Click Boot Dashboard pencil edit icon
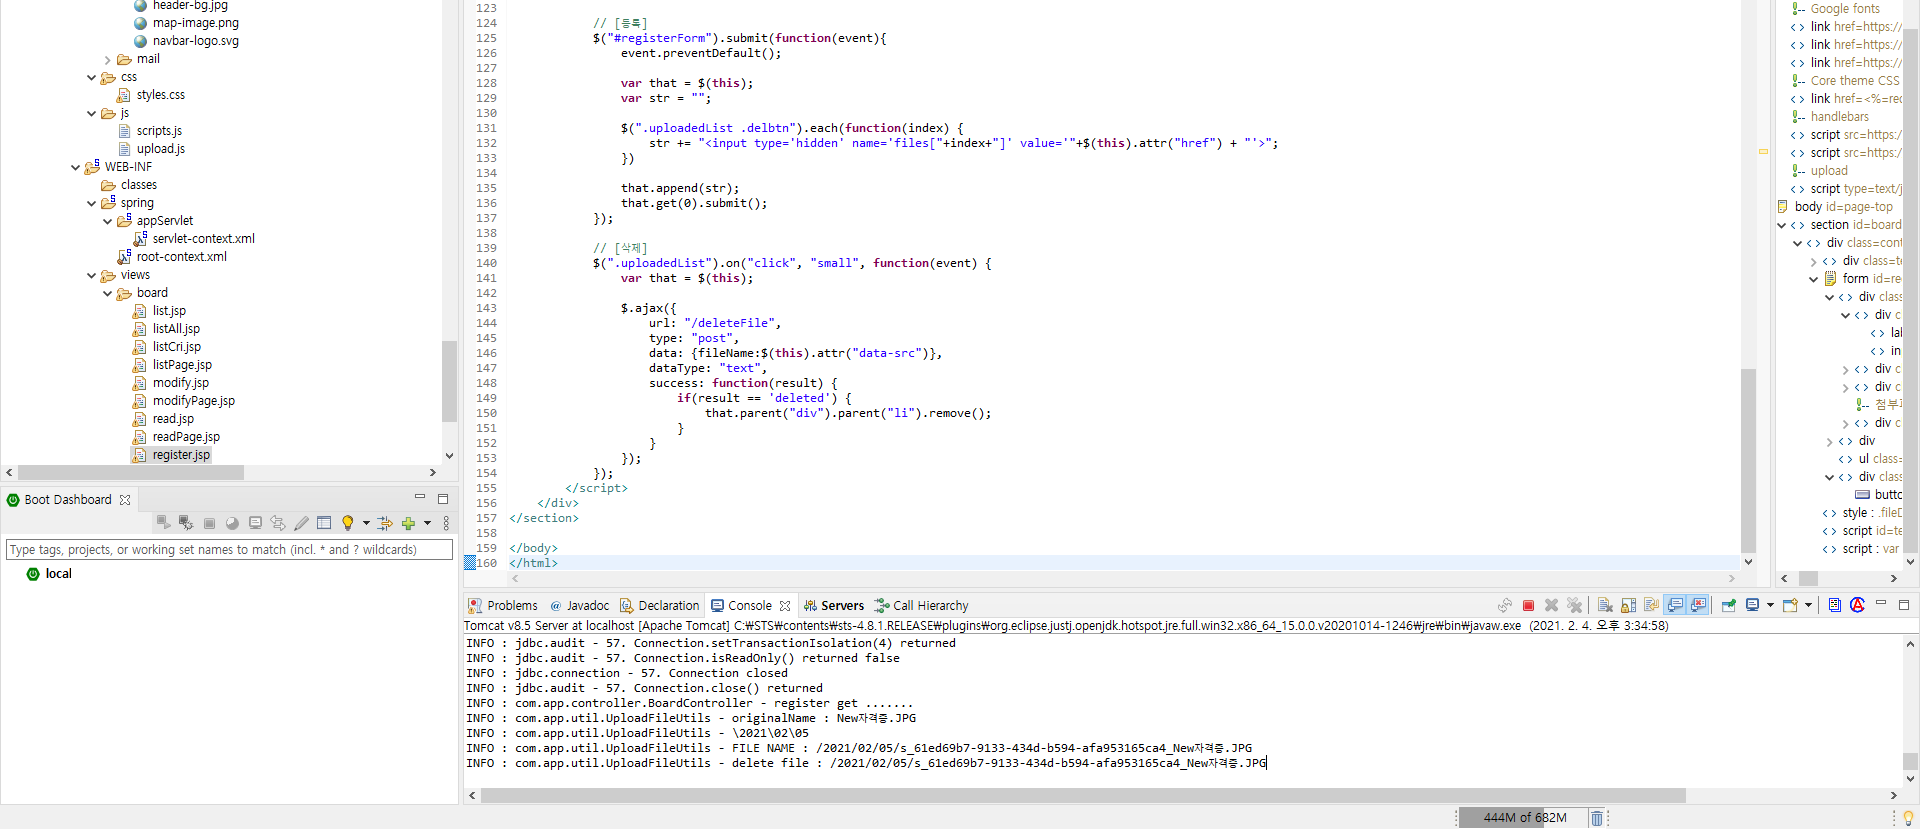Image resolution: width=1920 pixels, height=829 pixels. 301,523
